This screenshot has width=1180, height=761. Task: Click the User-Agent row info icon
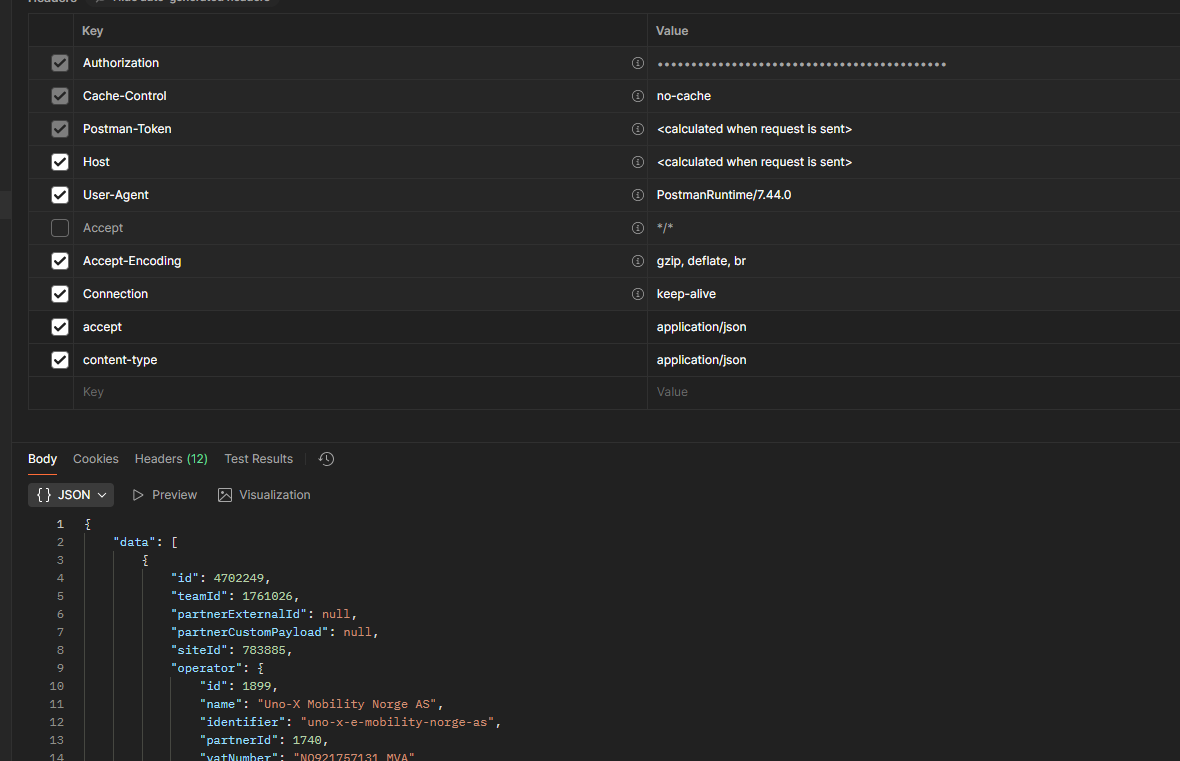point(637,195)
